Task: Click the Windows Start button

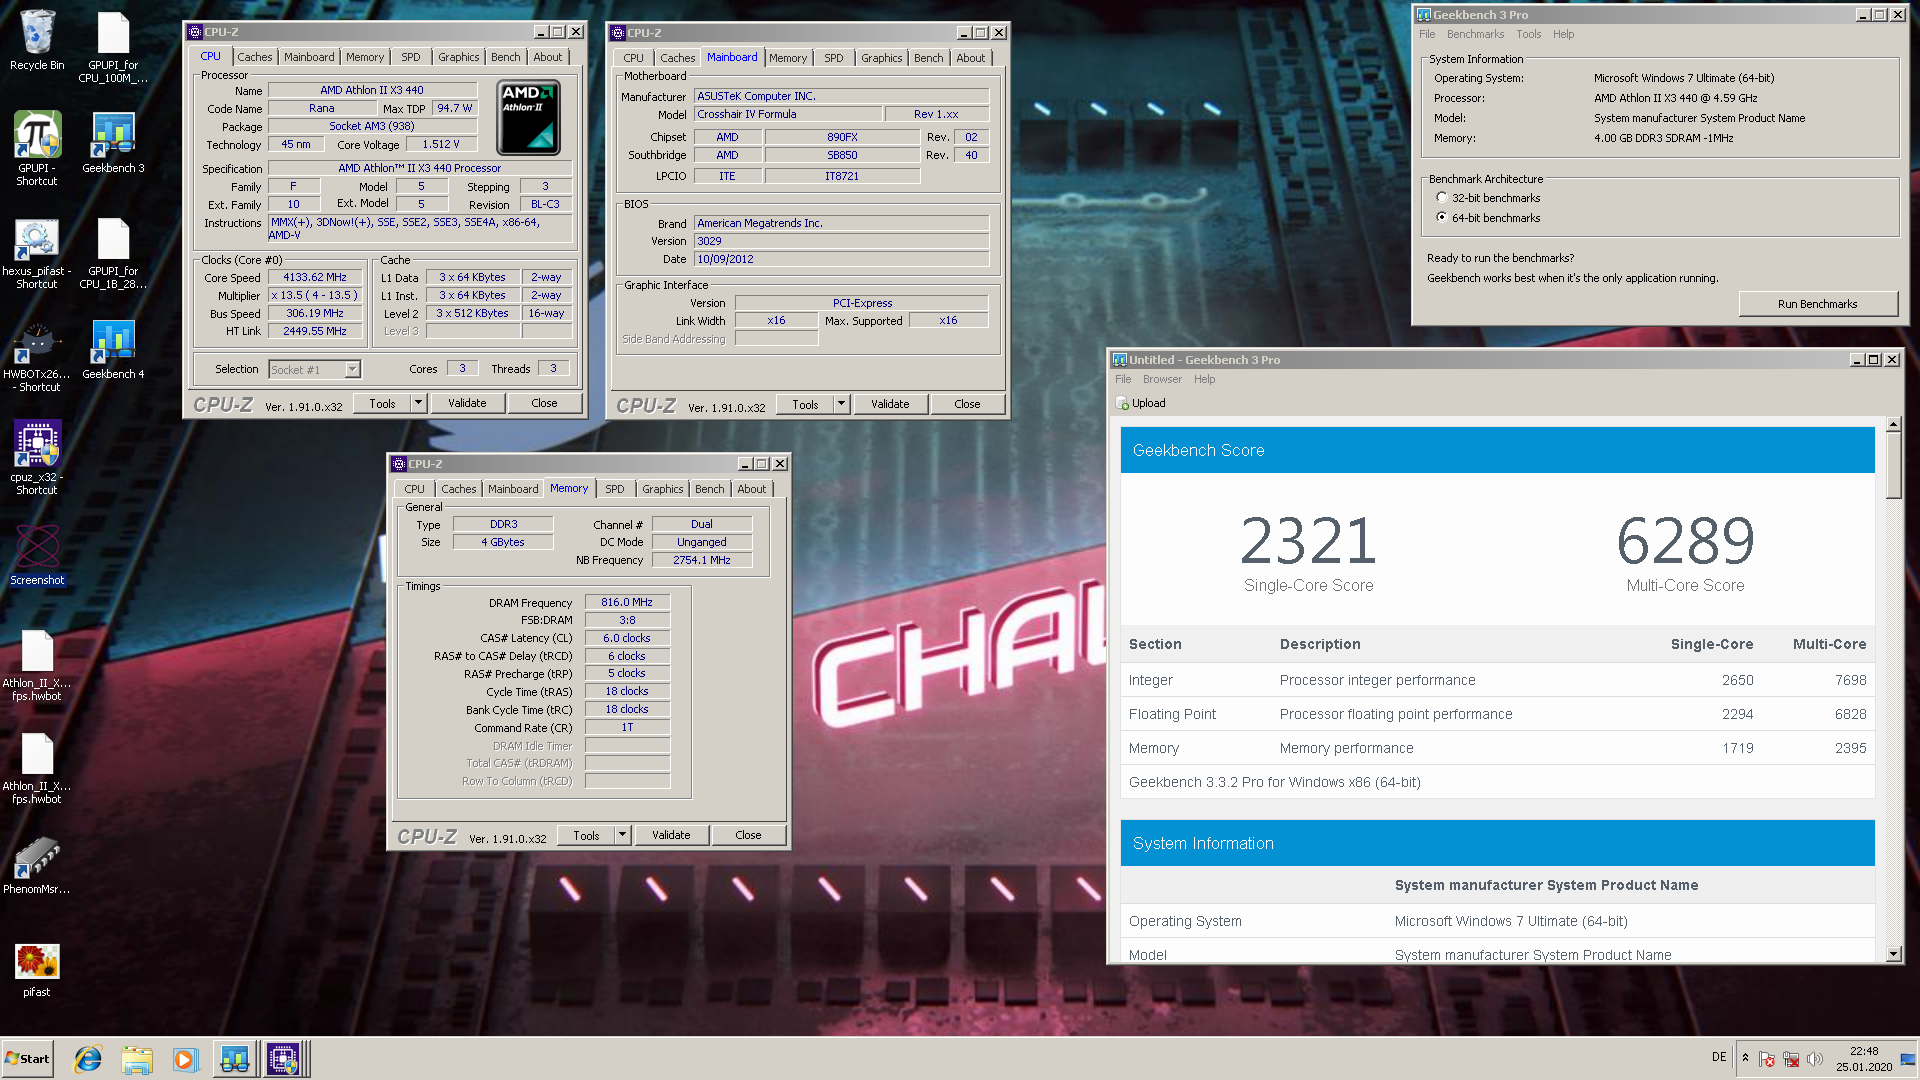Action: pos(27,1059)
